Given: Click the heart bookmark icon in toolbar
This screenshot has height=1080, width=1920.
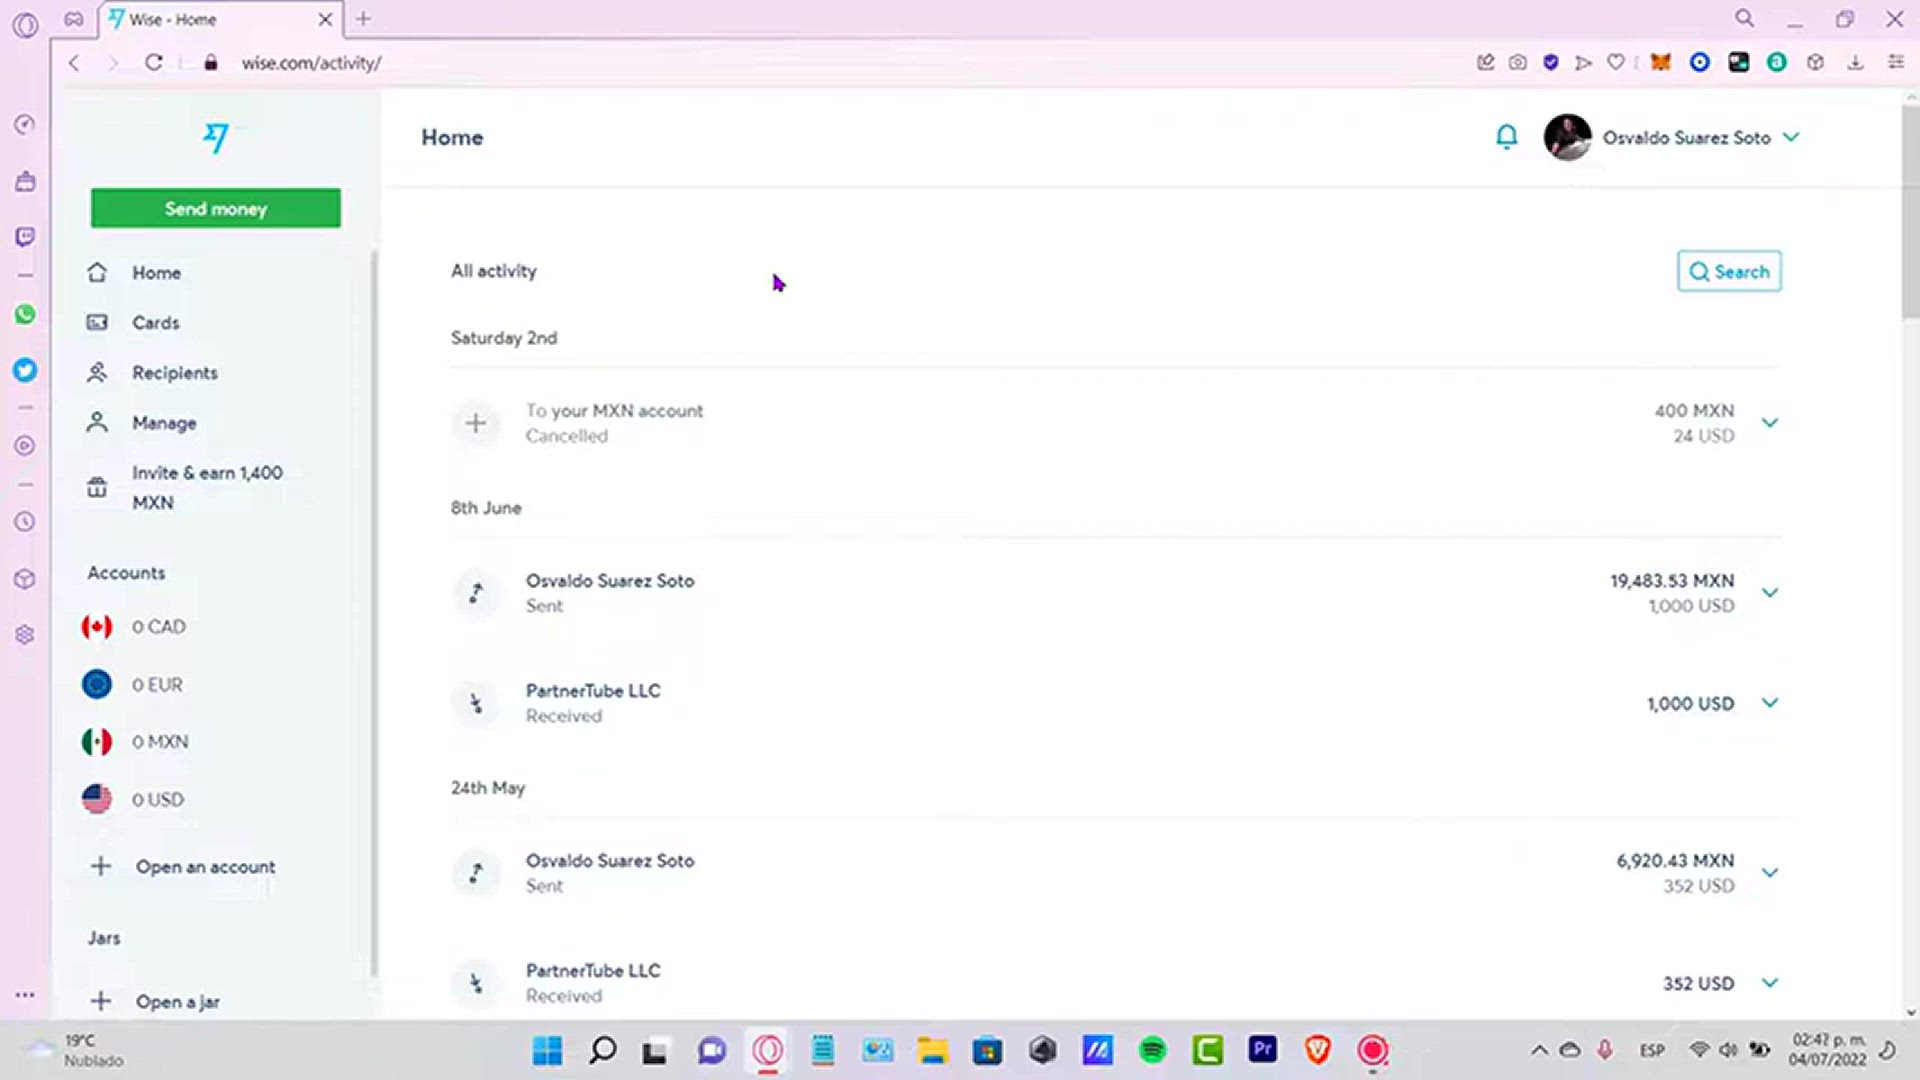Looking at the screenshot, I should click(x=1615, y=62).
